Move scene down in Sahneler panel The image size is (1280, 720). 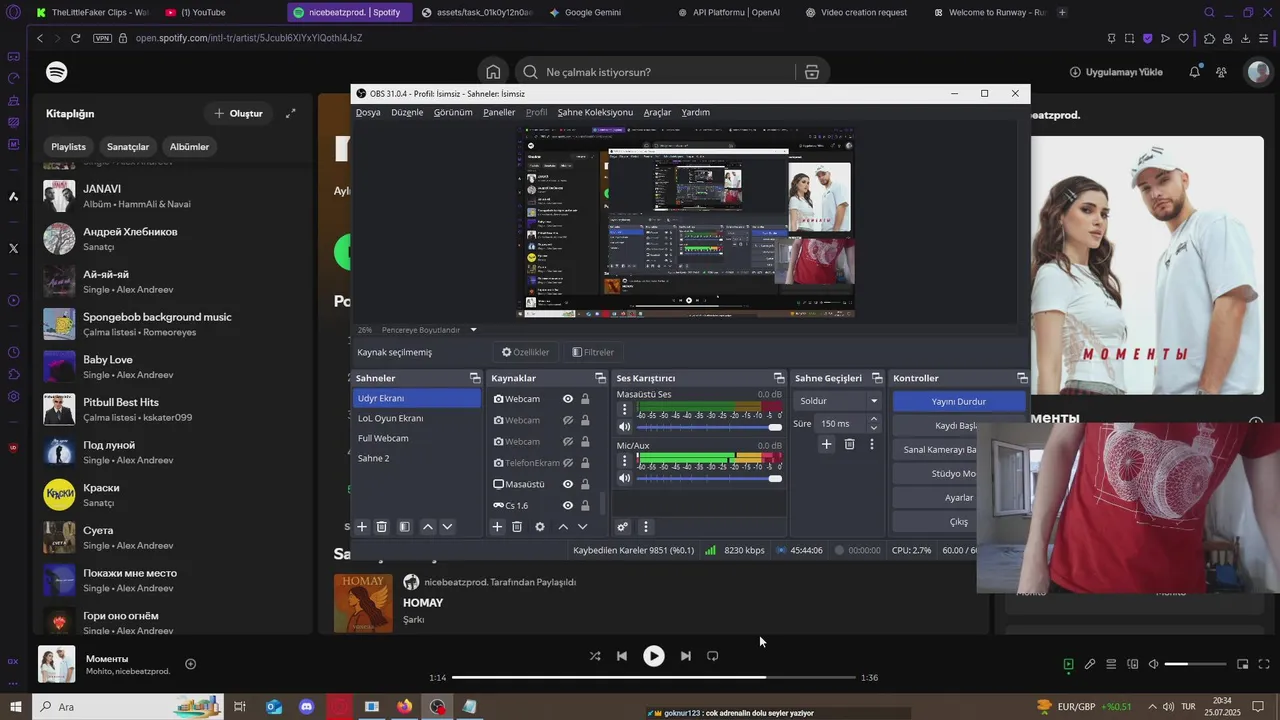pyautogui.click(x=447, y=527)
